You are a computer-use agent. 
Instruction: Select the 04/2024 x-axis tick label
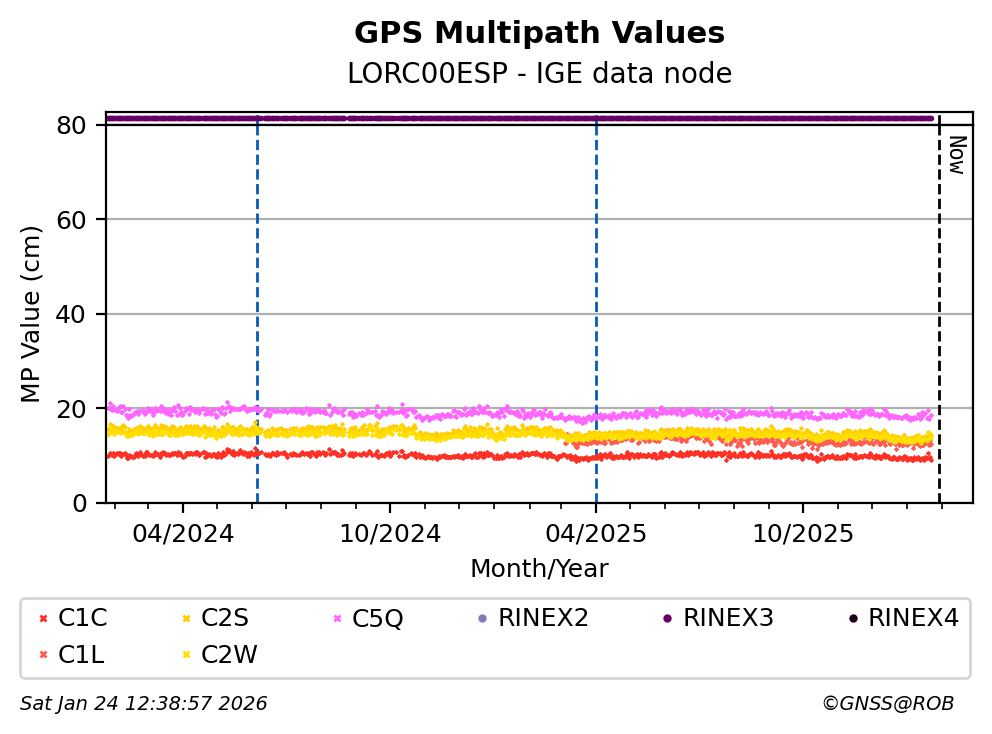click(x=182, y=534)
